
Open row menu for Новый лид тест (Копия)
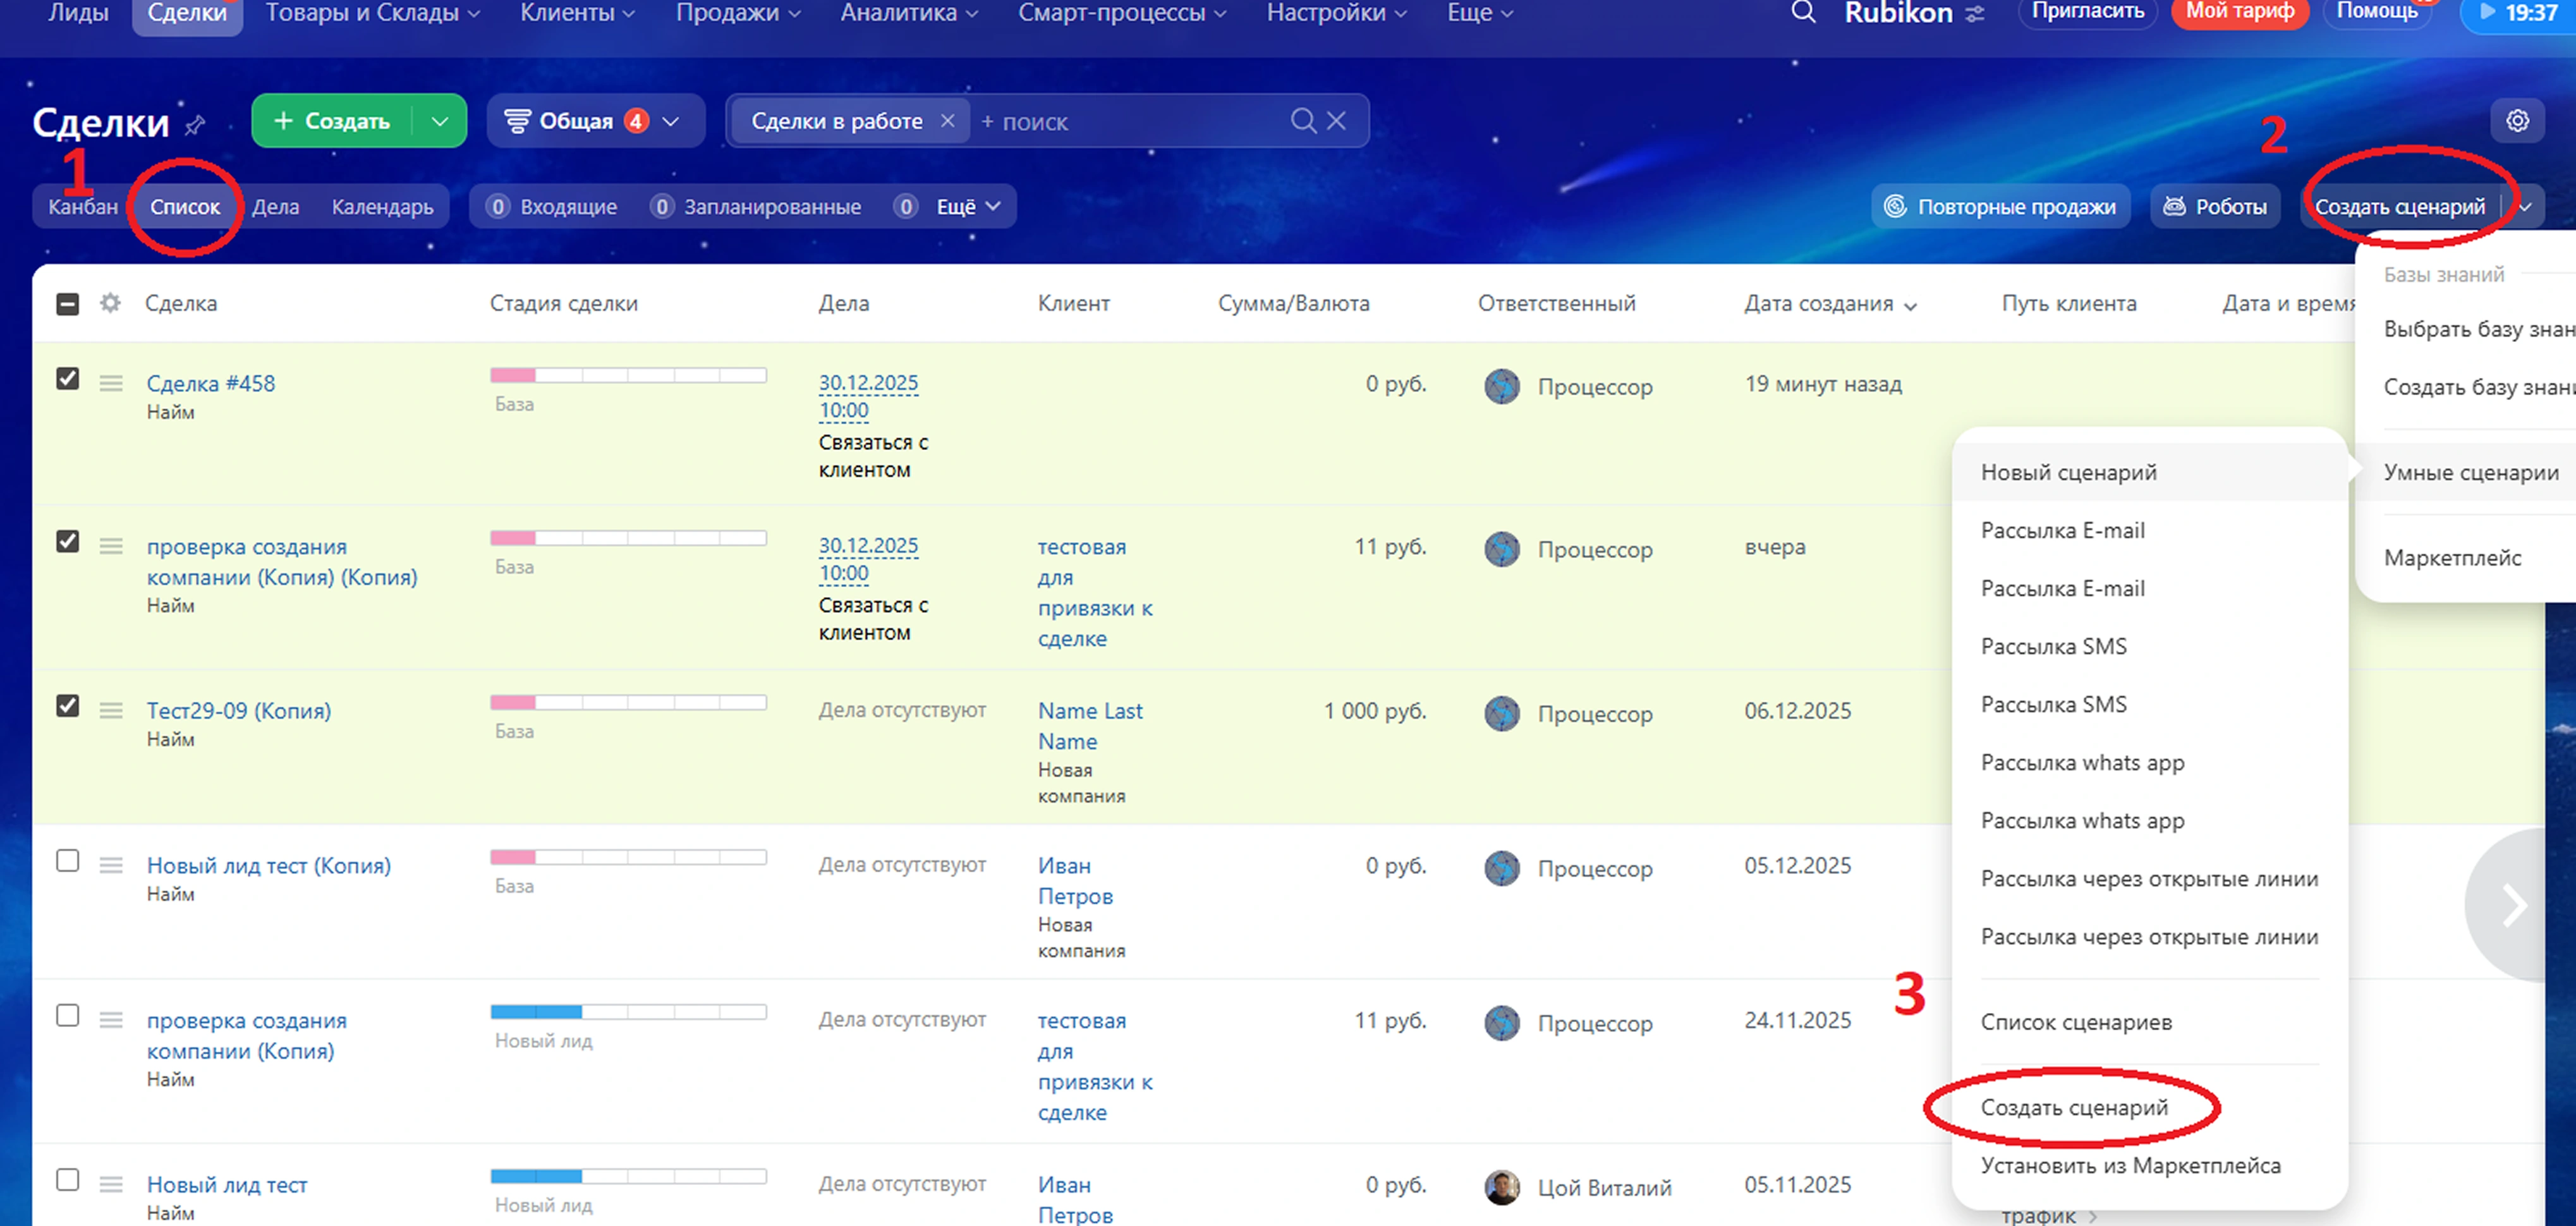[111, 866]
